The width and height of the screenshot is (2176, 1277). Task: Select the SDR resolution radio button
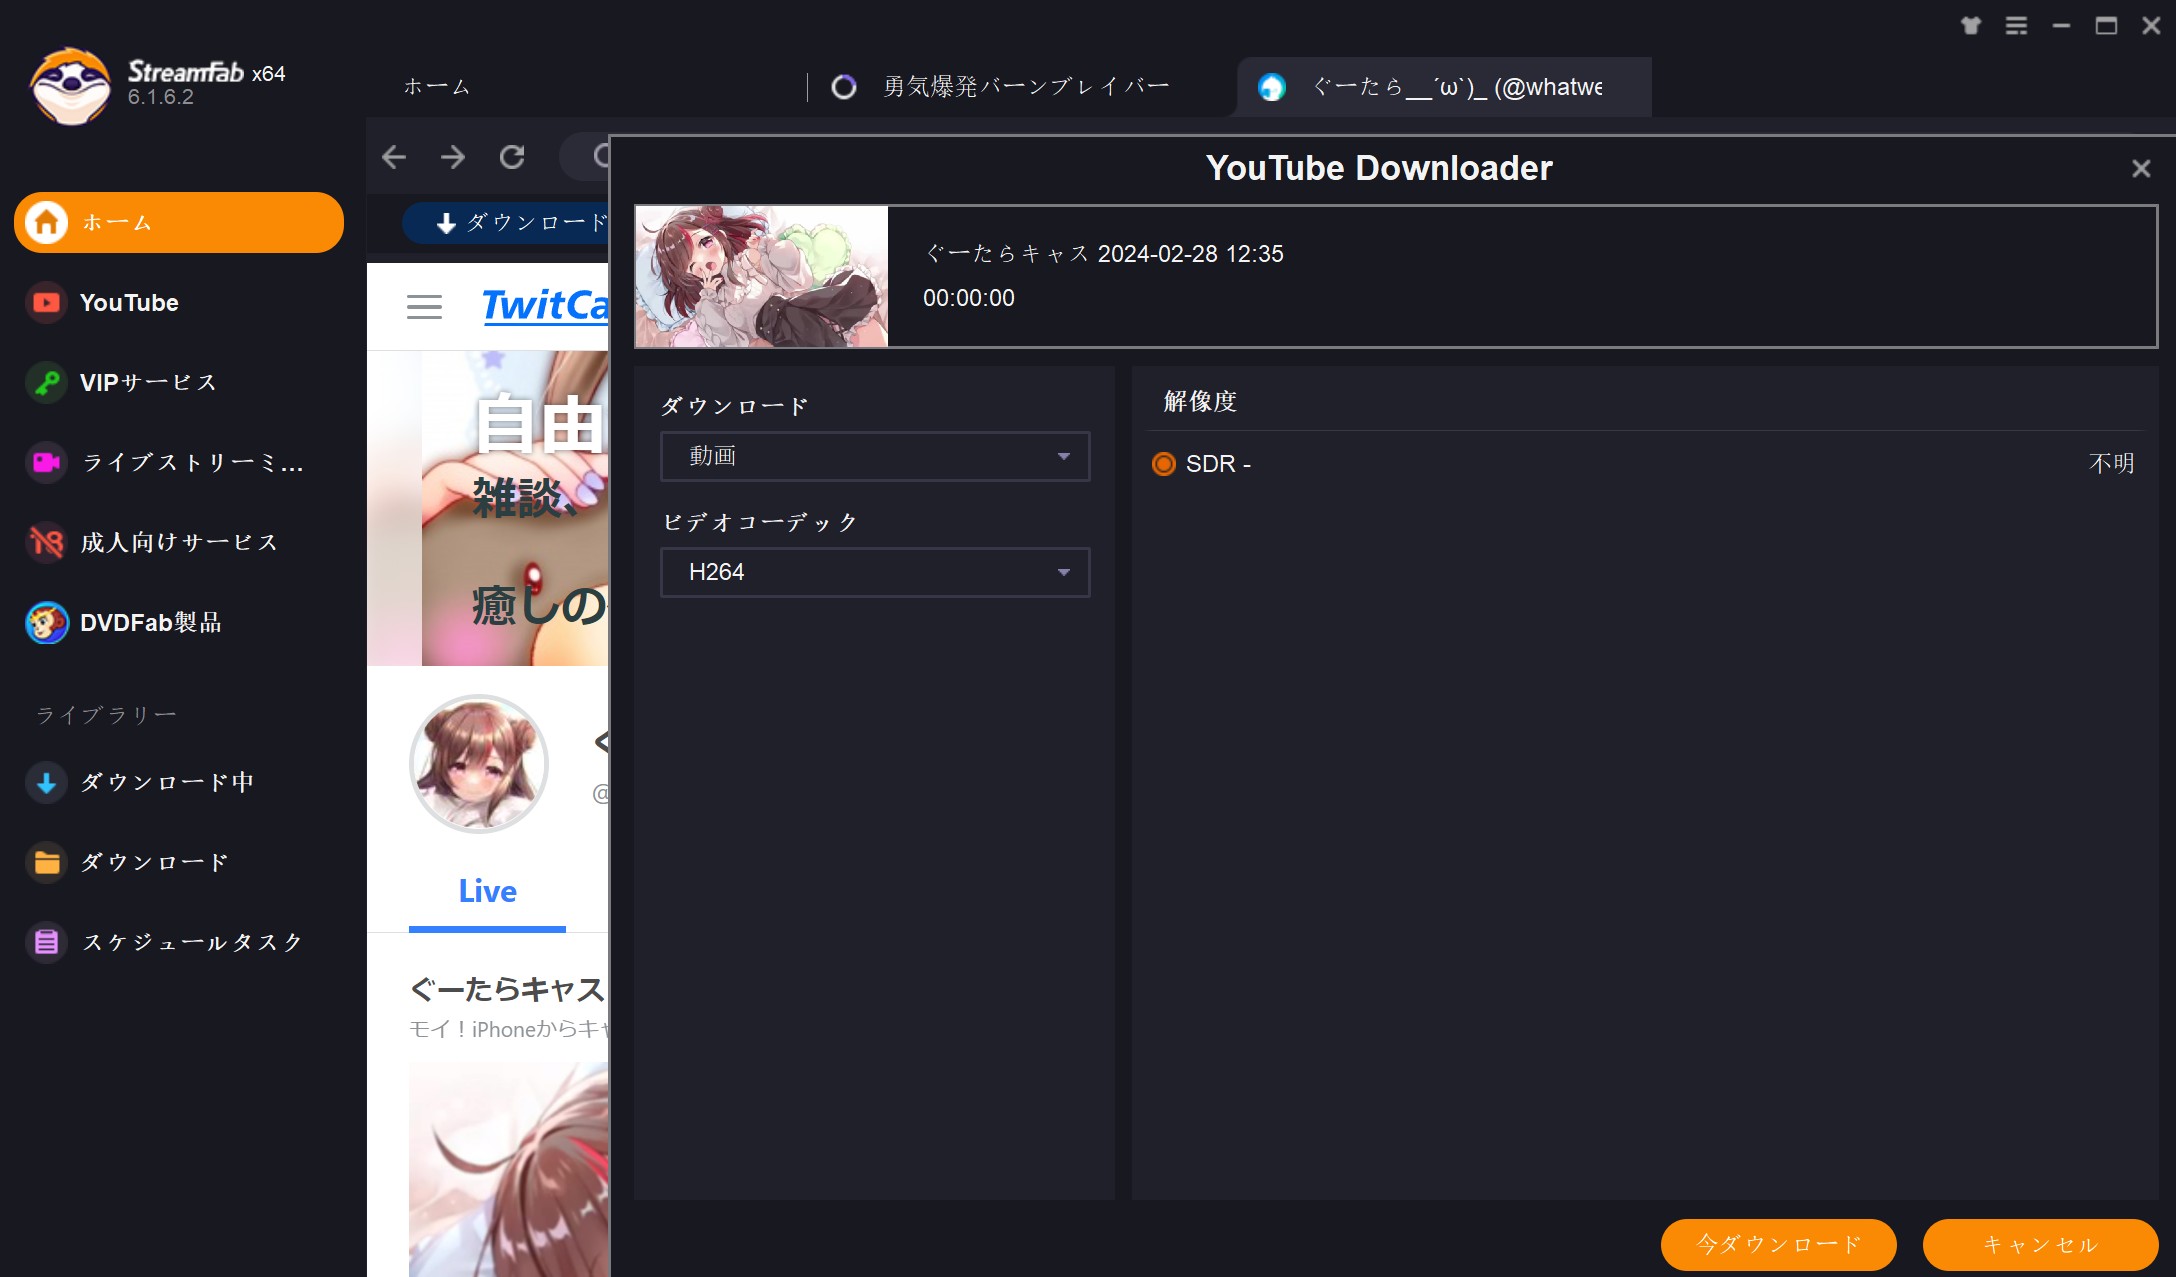point(1163,464)
